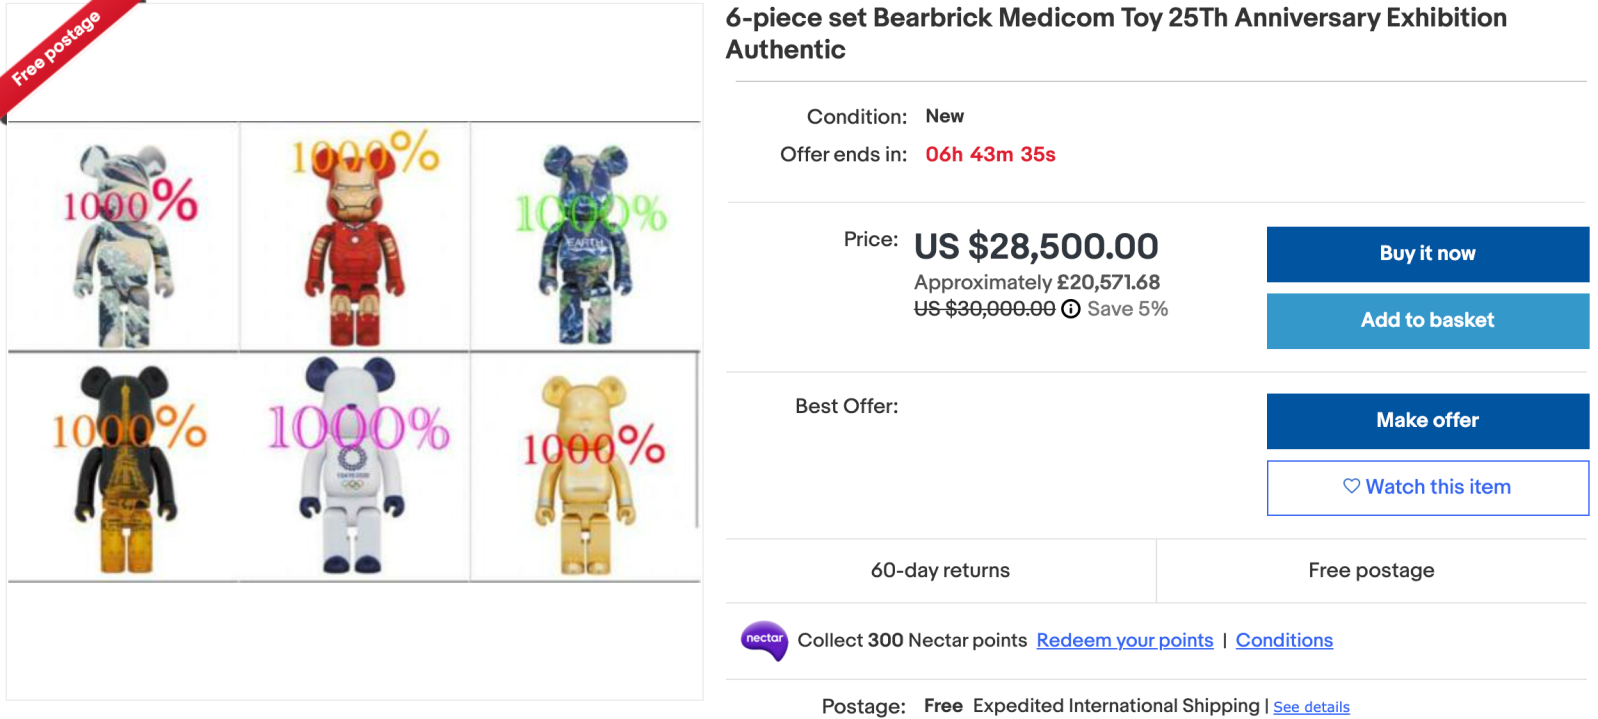Click the purple Nectar logo
Viewport: 1598px width, 719px height.
[764, 640]
